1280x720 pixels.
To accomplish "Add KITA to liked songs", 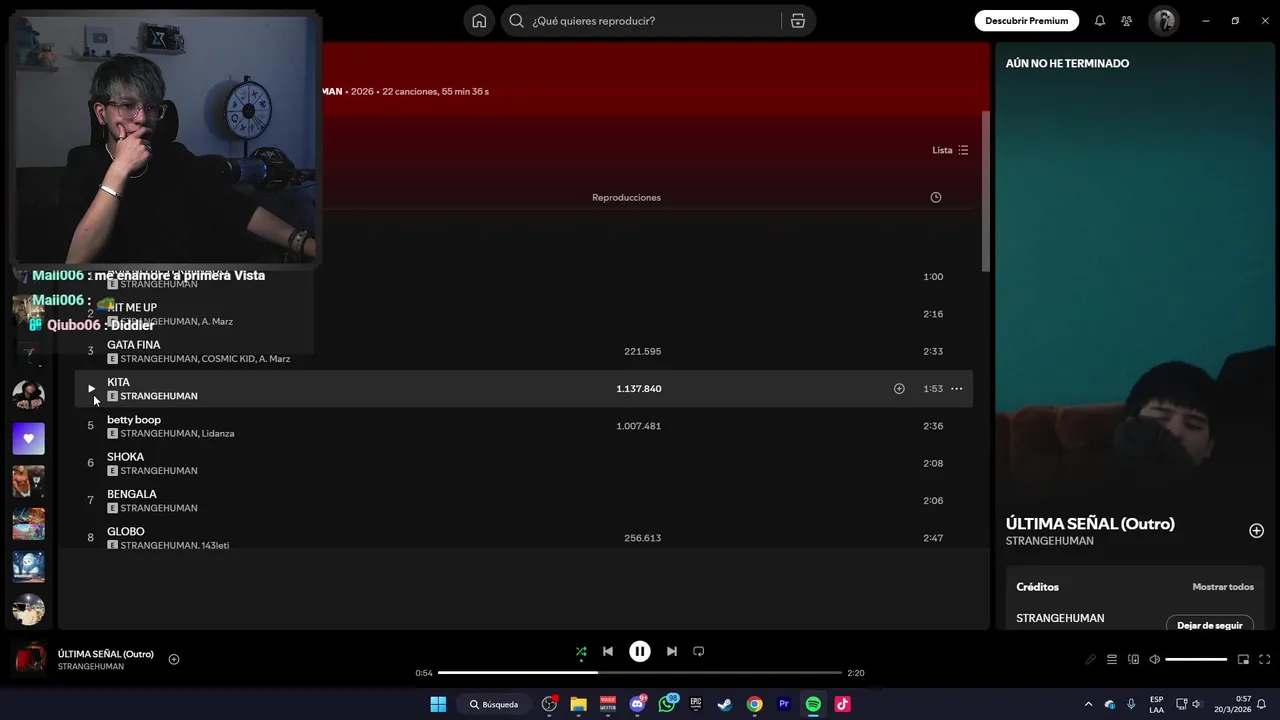I will [899, 388].
